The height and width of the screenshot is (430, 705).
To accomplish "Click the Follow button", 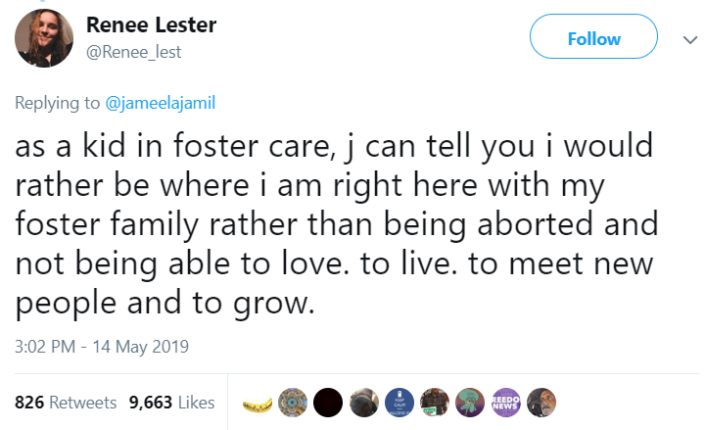I will pyautogui.click(x=593, y=39).
